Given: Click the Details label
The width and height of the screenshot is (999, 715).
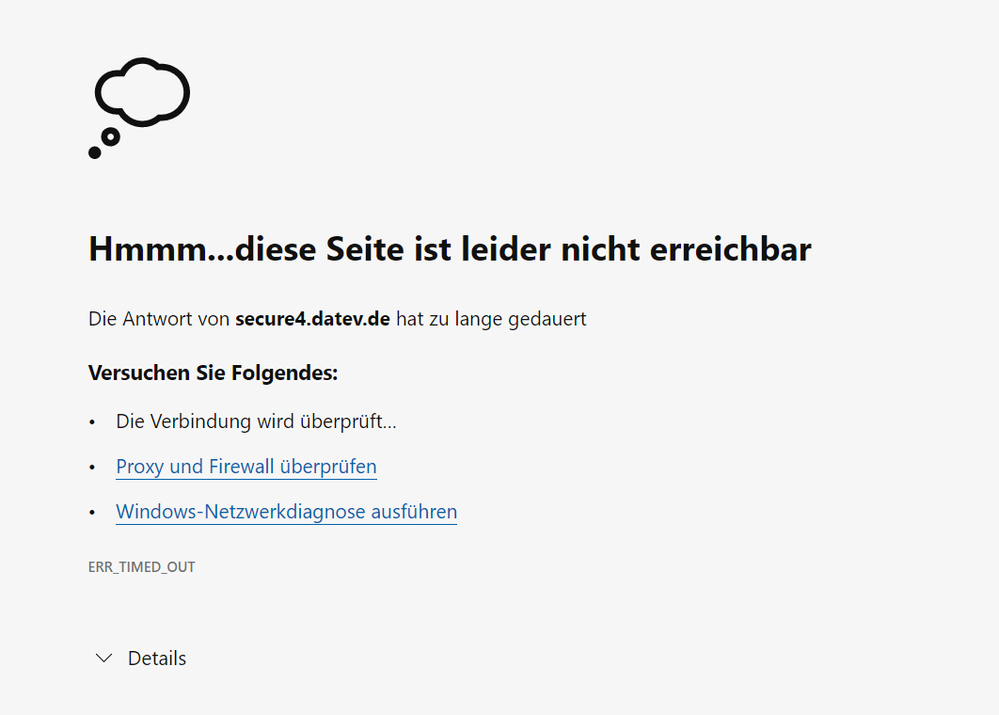Looking at the screenshot, I should (x=157, y=658).
